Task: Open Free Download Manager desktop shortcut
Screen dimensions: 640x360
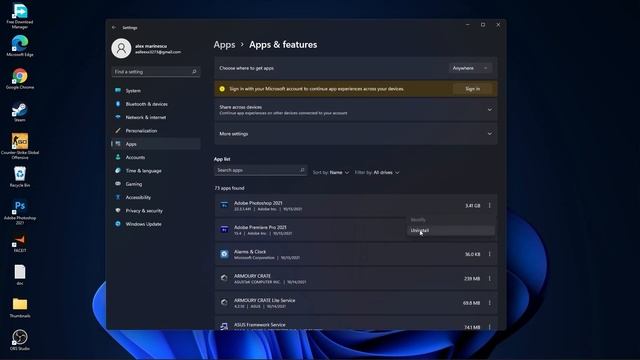Action: [x=20, y=16]
